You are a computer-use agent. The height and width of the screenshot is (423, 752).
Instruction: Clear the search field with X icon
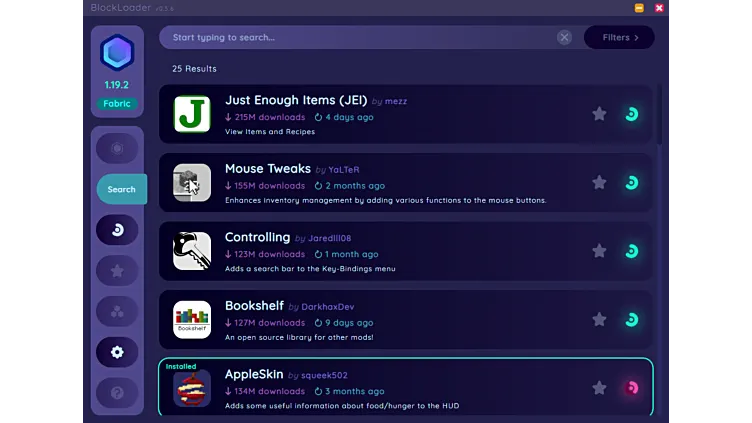pyautogui.click(x=564, y=38)
